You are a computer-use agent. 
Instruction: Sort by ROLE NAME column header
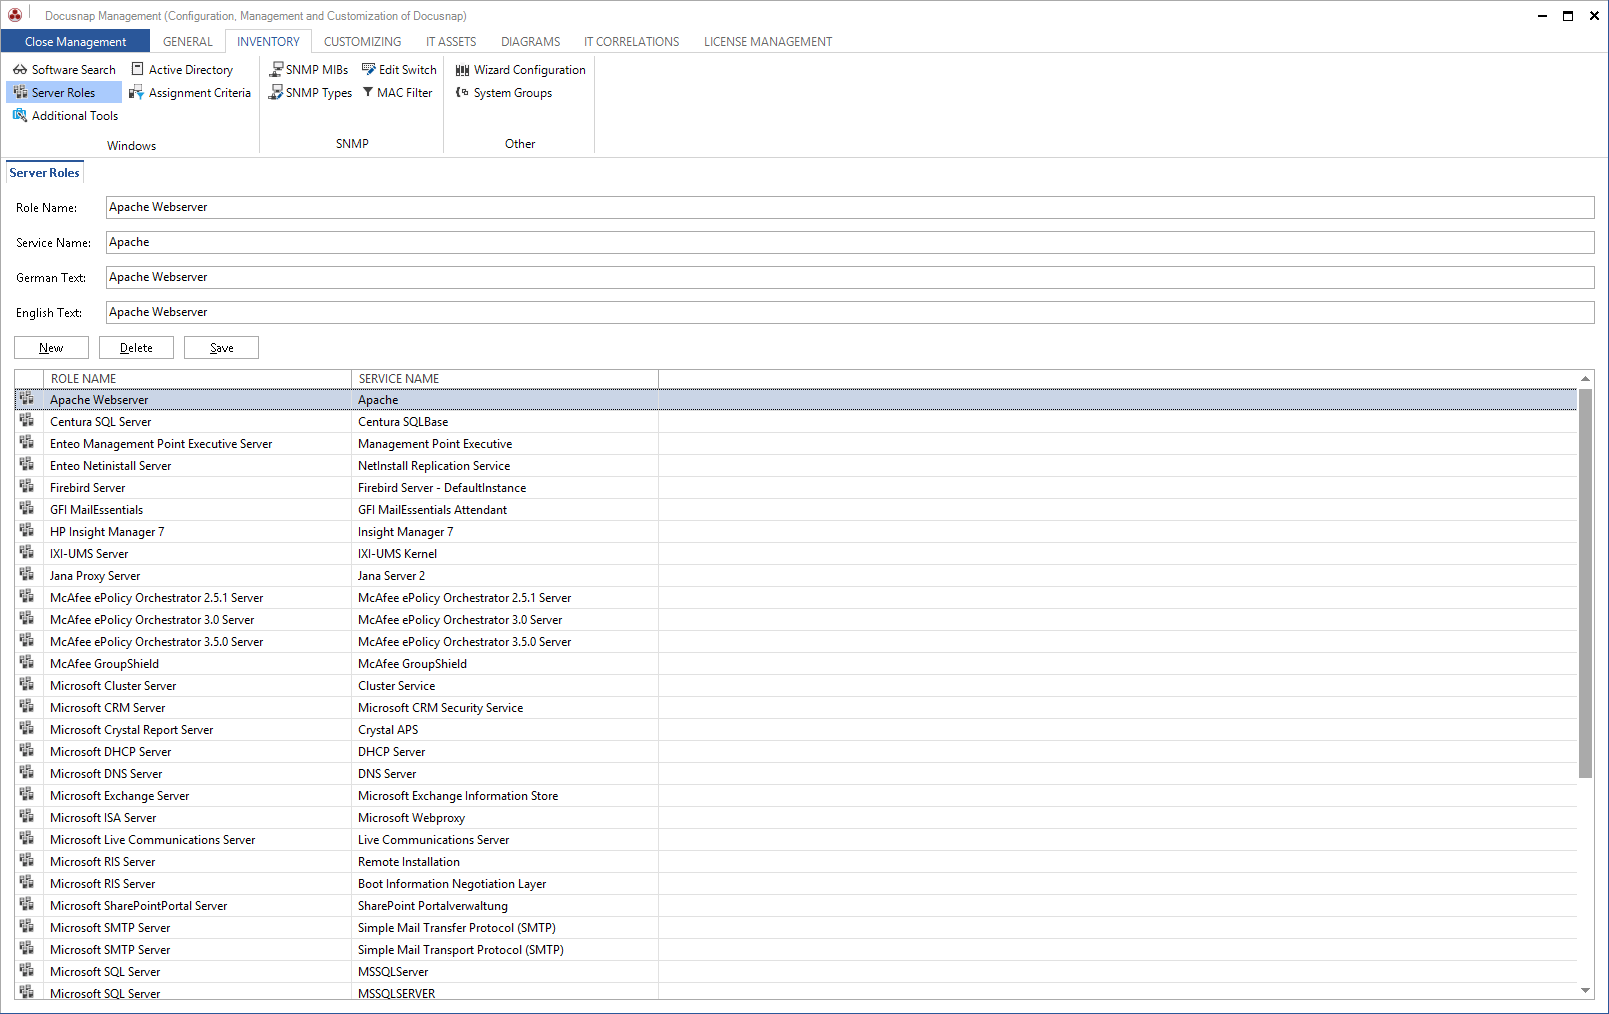pyautogui.click(x=197, y=379)
